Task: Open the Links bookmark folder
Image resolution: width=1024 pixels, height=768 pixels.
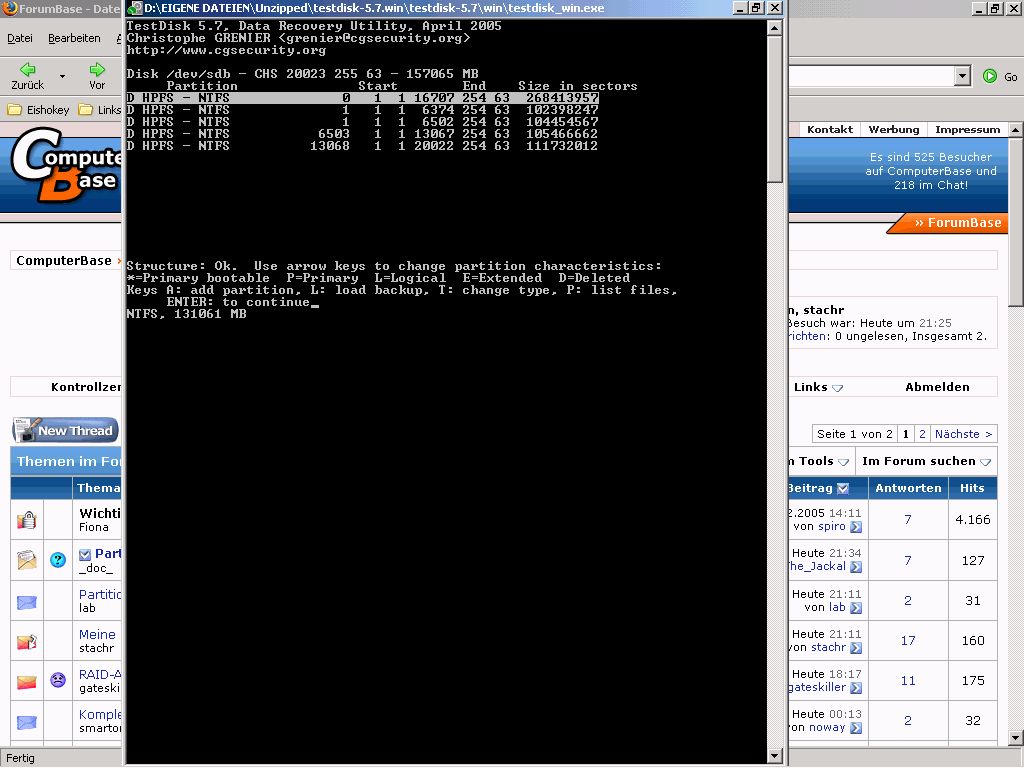Action: (100, 110)
